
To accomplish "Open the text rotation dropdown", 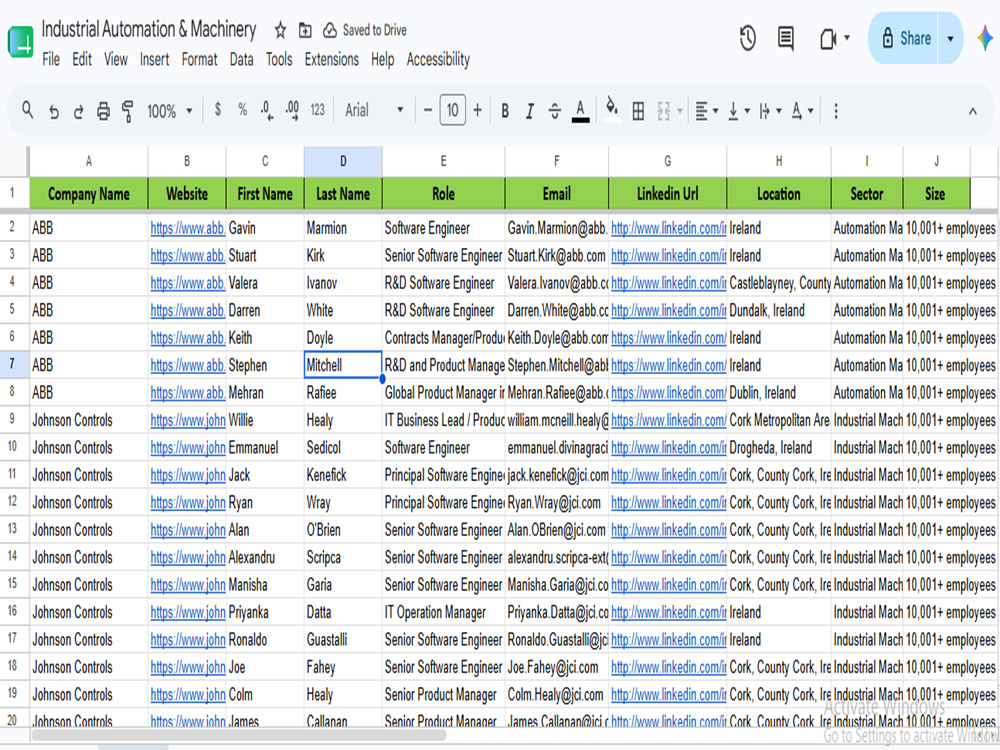I will click(802, 111).
